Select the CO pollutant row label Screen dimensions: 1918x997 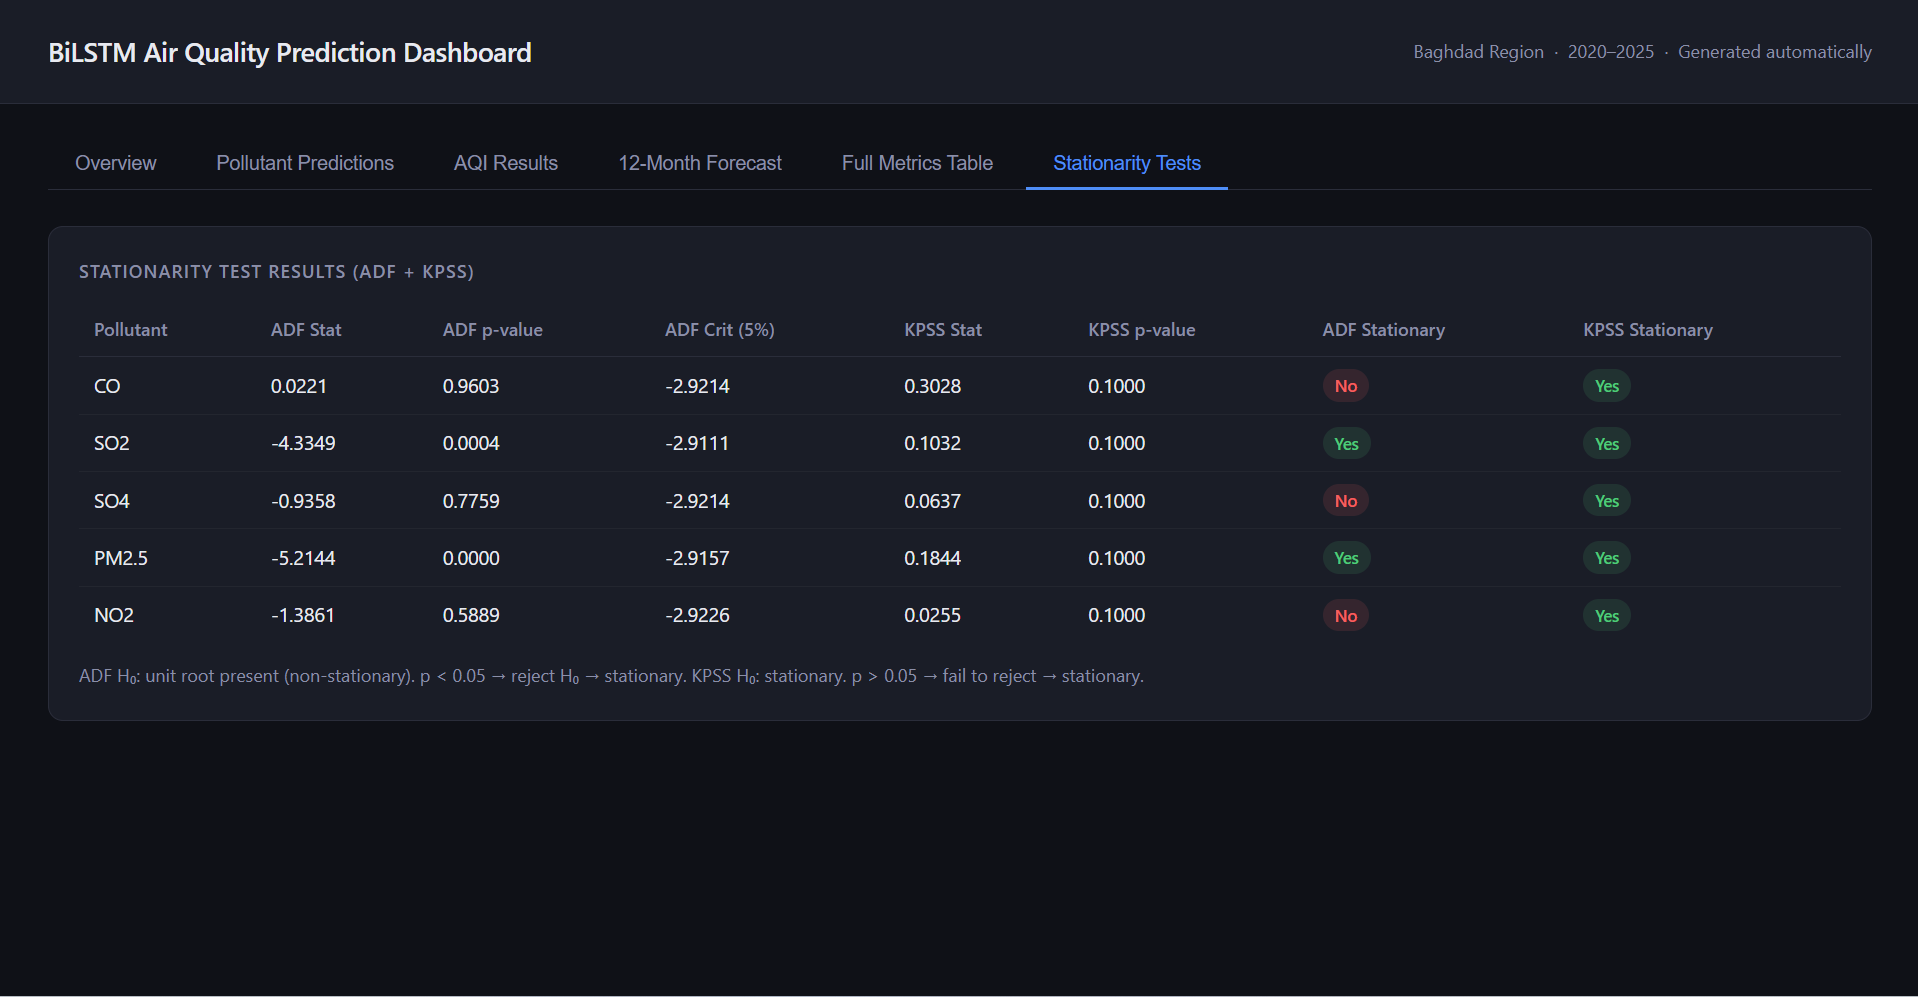pos(107,386)
